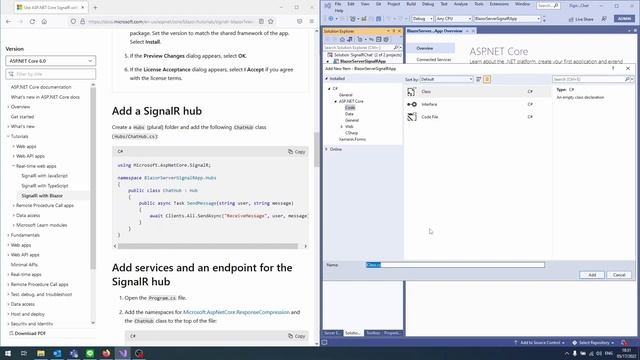Open the SignalR with JavaScript tutorial
The image size is (640, 360).
(44, 176)
